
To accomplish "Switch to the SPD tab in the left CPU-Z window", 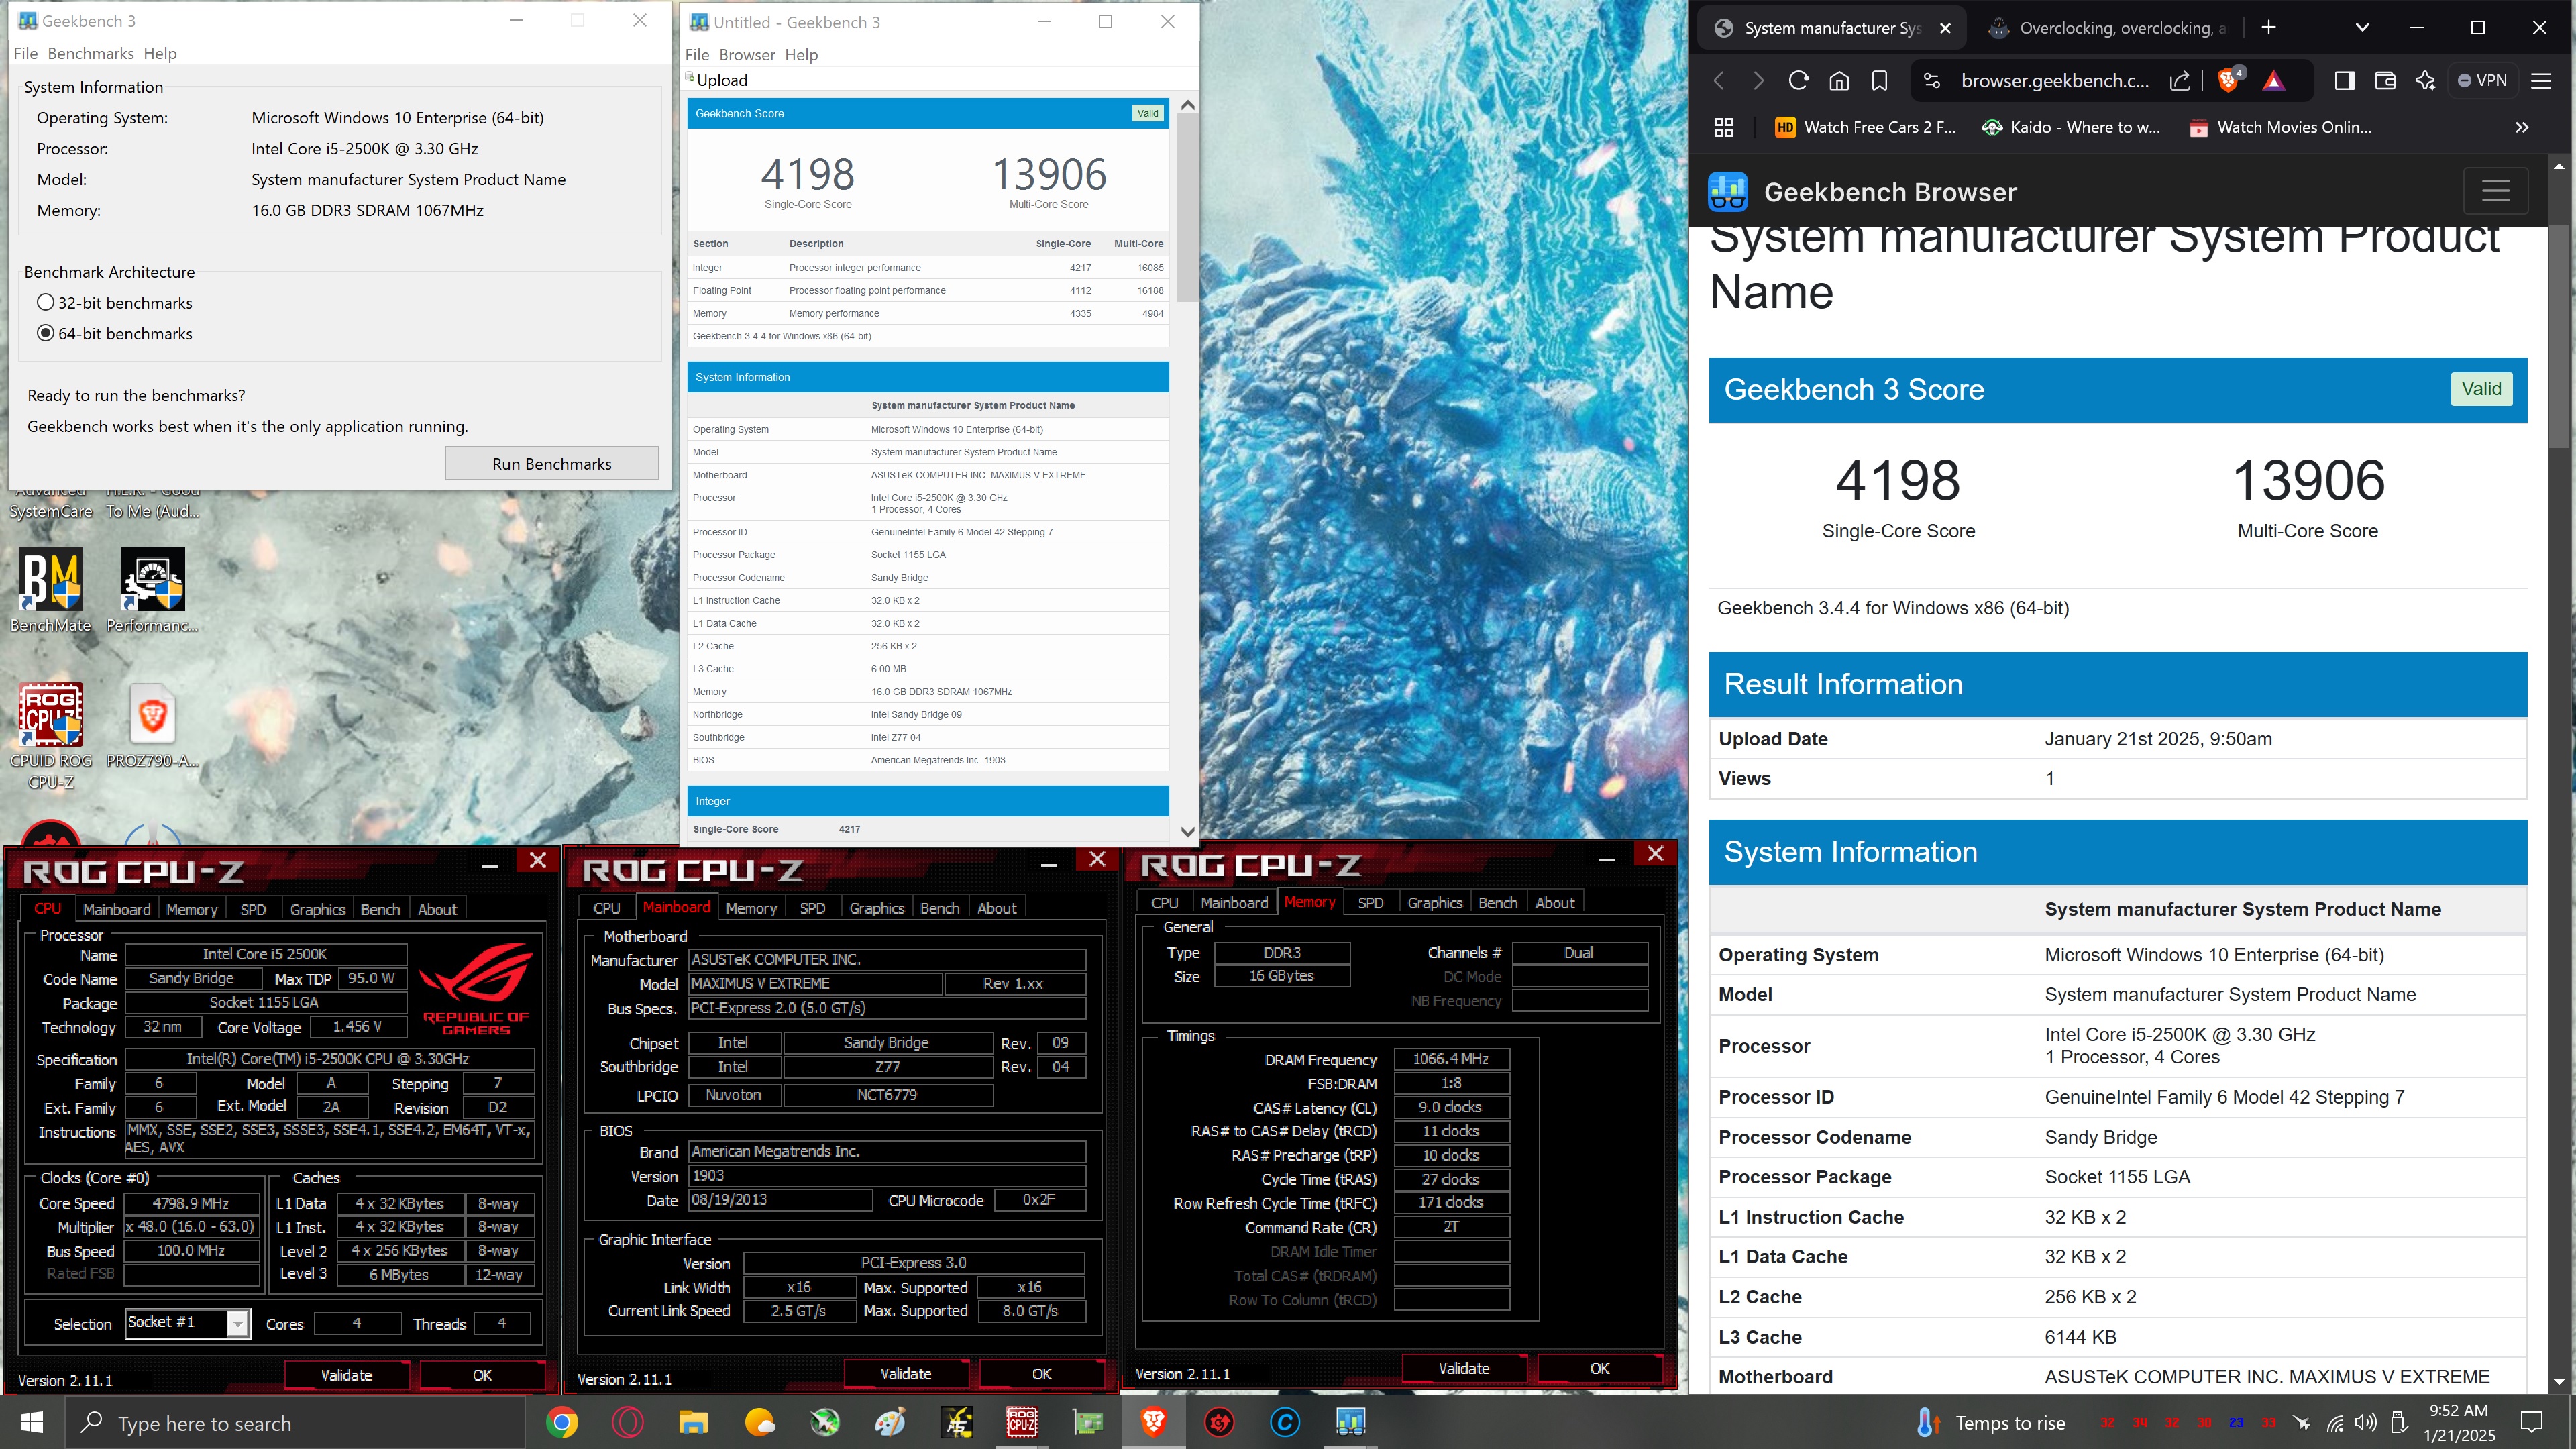I will 253,909.
